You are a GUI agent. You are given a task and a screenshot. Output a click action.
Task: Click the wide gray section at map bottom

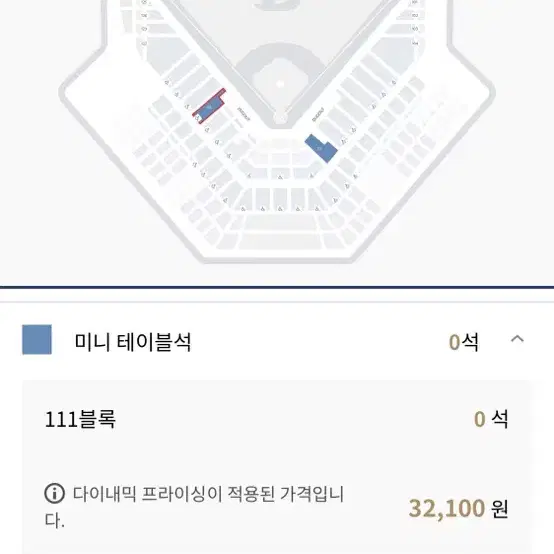coord(281,241)
